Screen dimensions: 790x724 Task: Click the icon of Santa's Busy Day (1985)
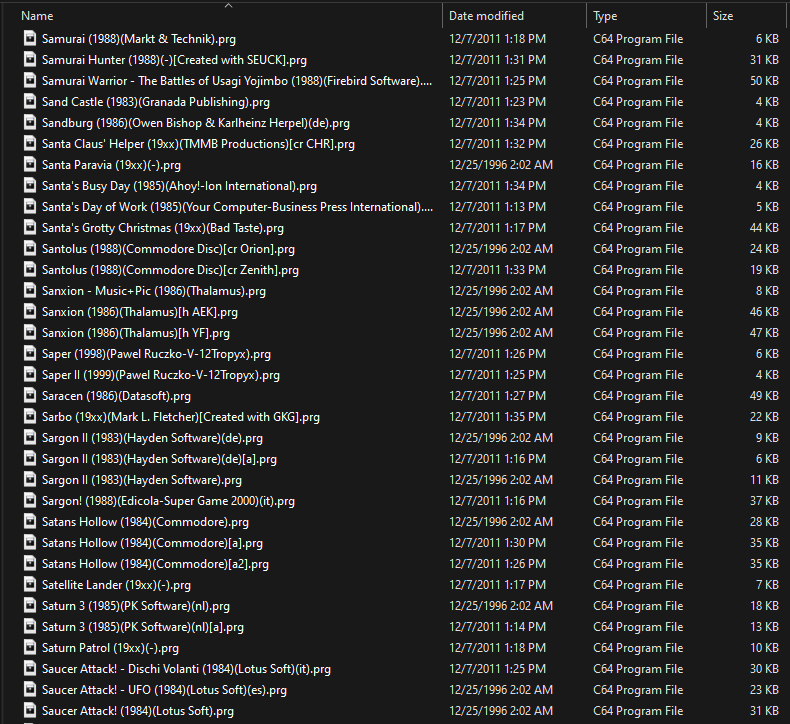[x=30, y=186]
